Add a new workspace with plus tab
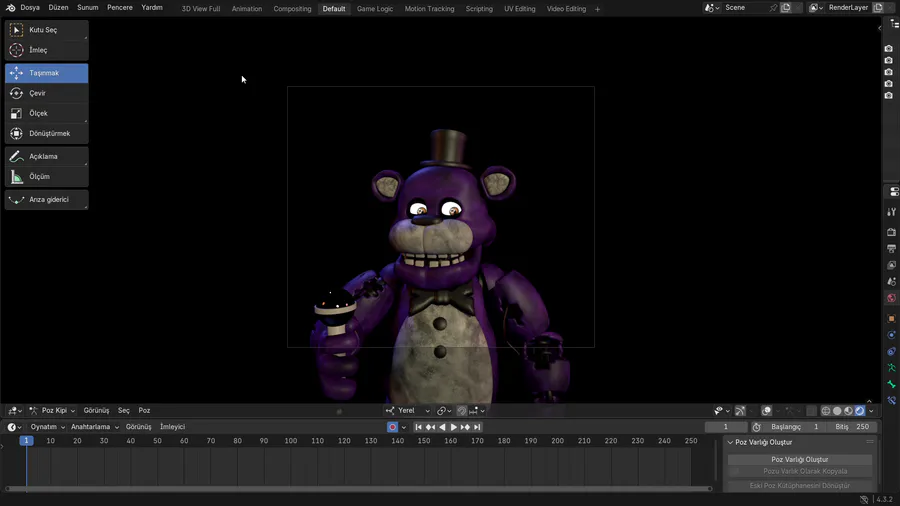Image resolution: width=900 pixels, height=506 pixels. pyautogui.click(x=597, y=9)
